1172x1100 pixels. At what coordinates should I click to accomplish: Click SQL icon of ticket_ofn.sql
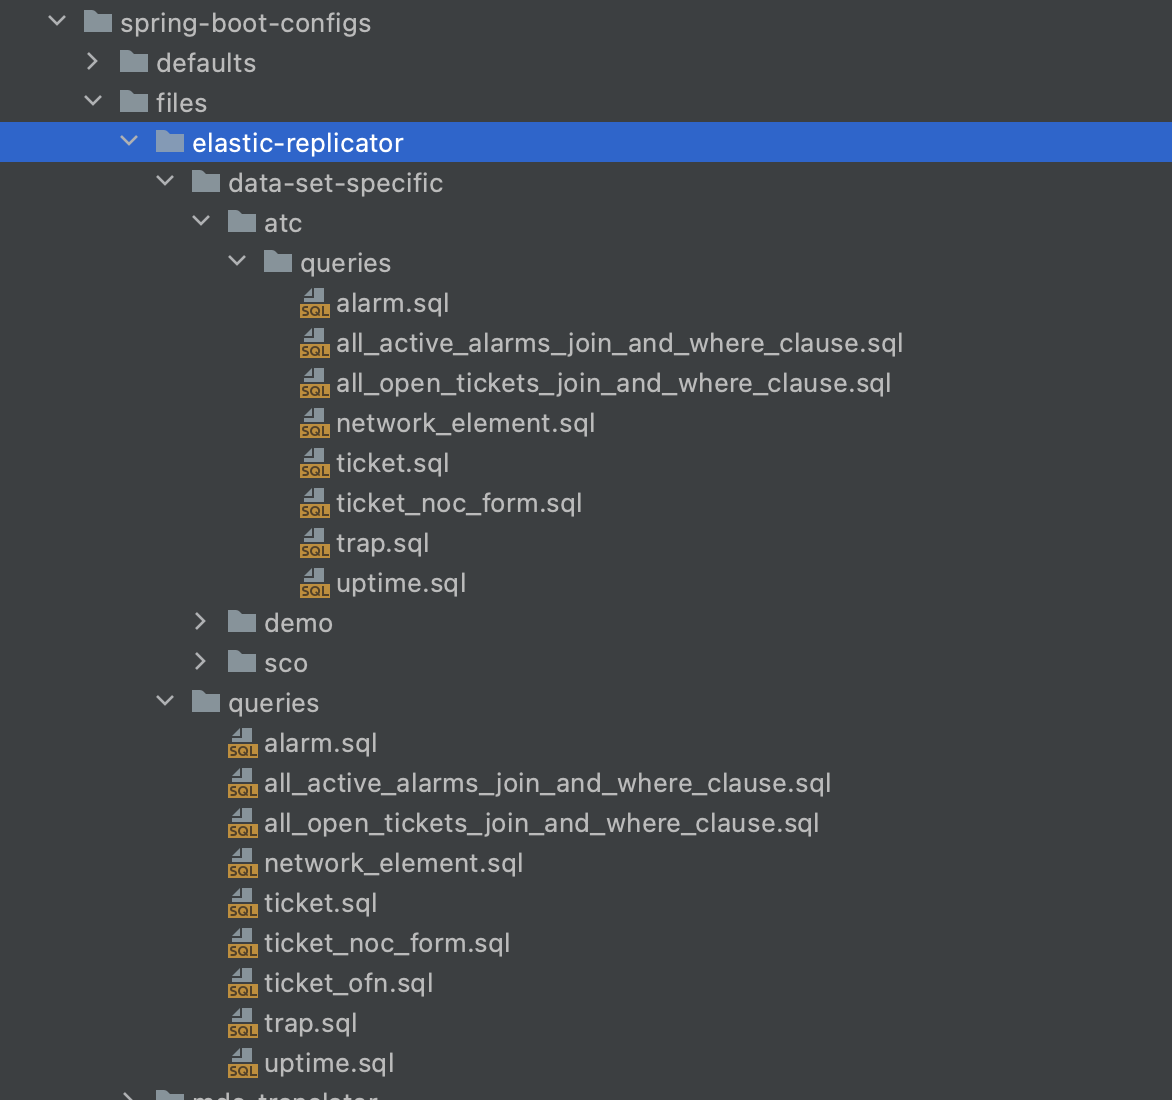242,983
